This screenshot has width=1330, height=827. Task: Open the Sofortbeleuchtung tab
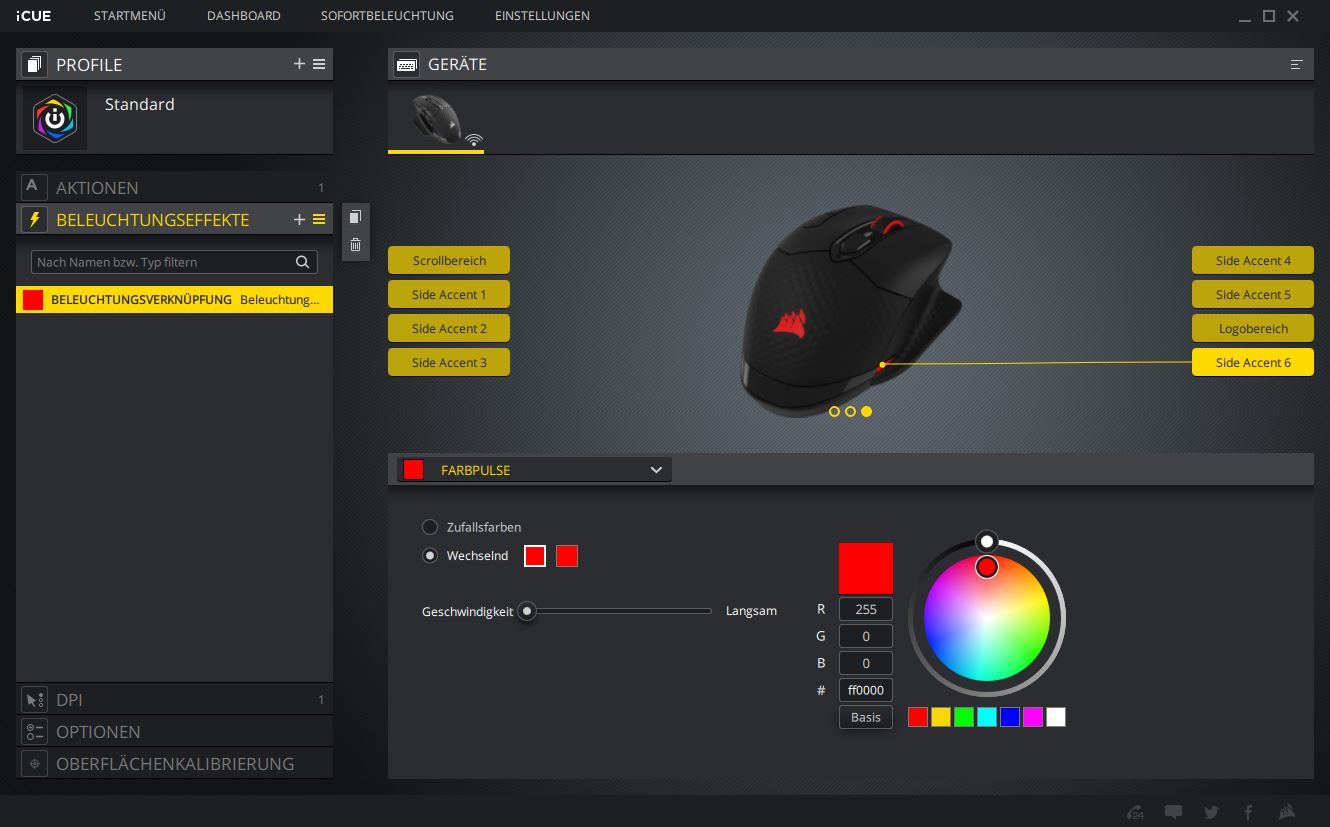point(387,16)
